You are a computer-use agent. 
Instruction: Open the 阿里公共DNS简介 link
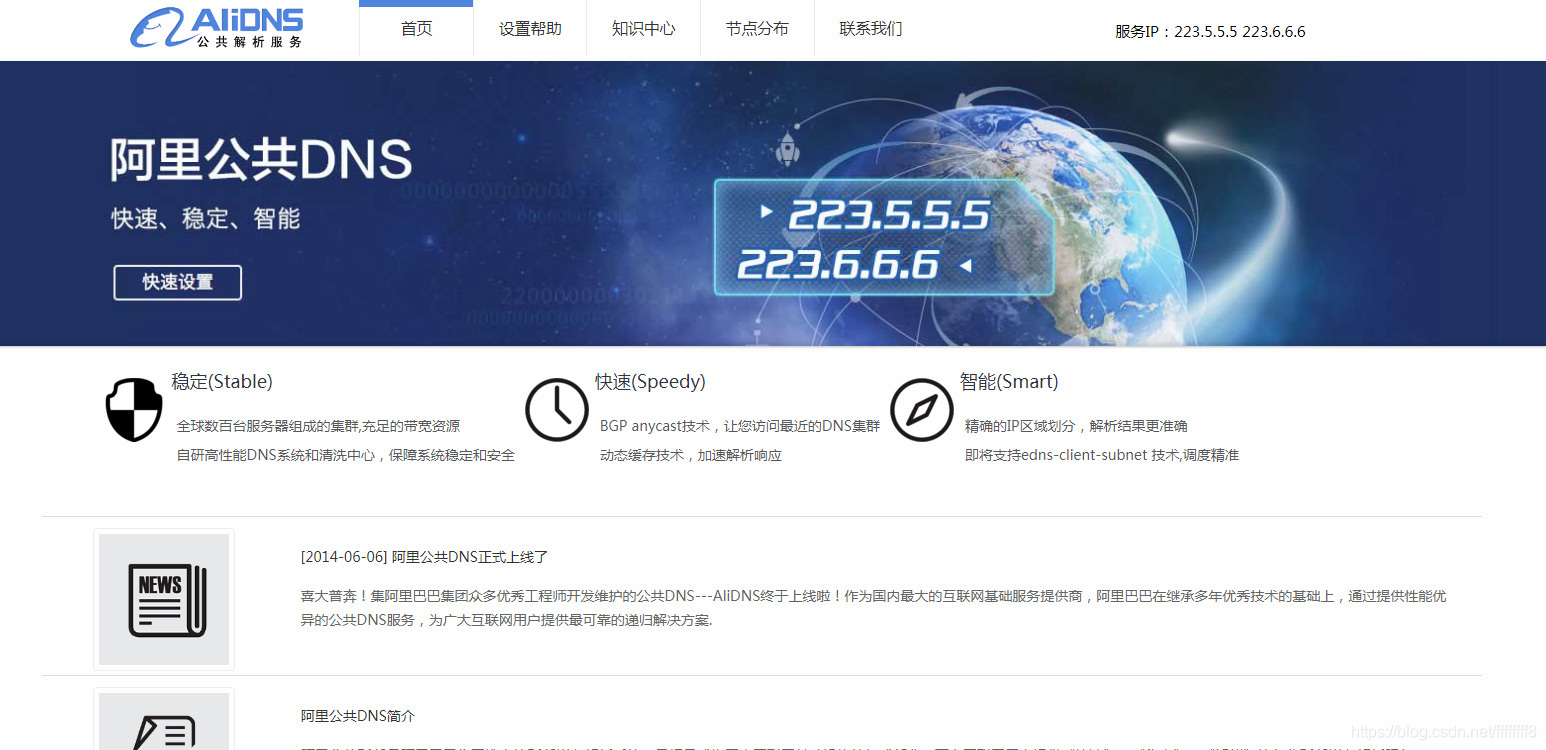[x=358, y=716]
